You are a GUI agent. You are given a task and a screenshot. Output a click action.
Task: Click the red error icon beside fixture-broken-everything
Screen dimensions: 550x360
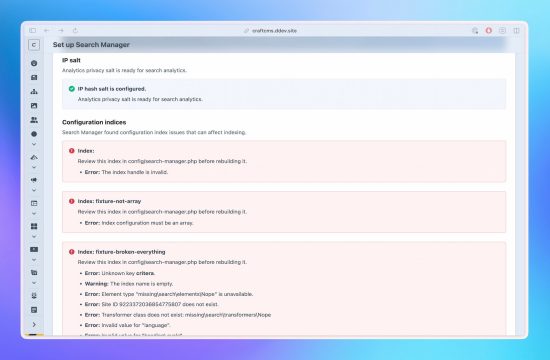72,252
